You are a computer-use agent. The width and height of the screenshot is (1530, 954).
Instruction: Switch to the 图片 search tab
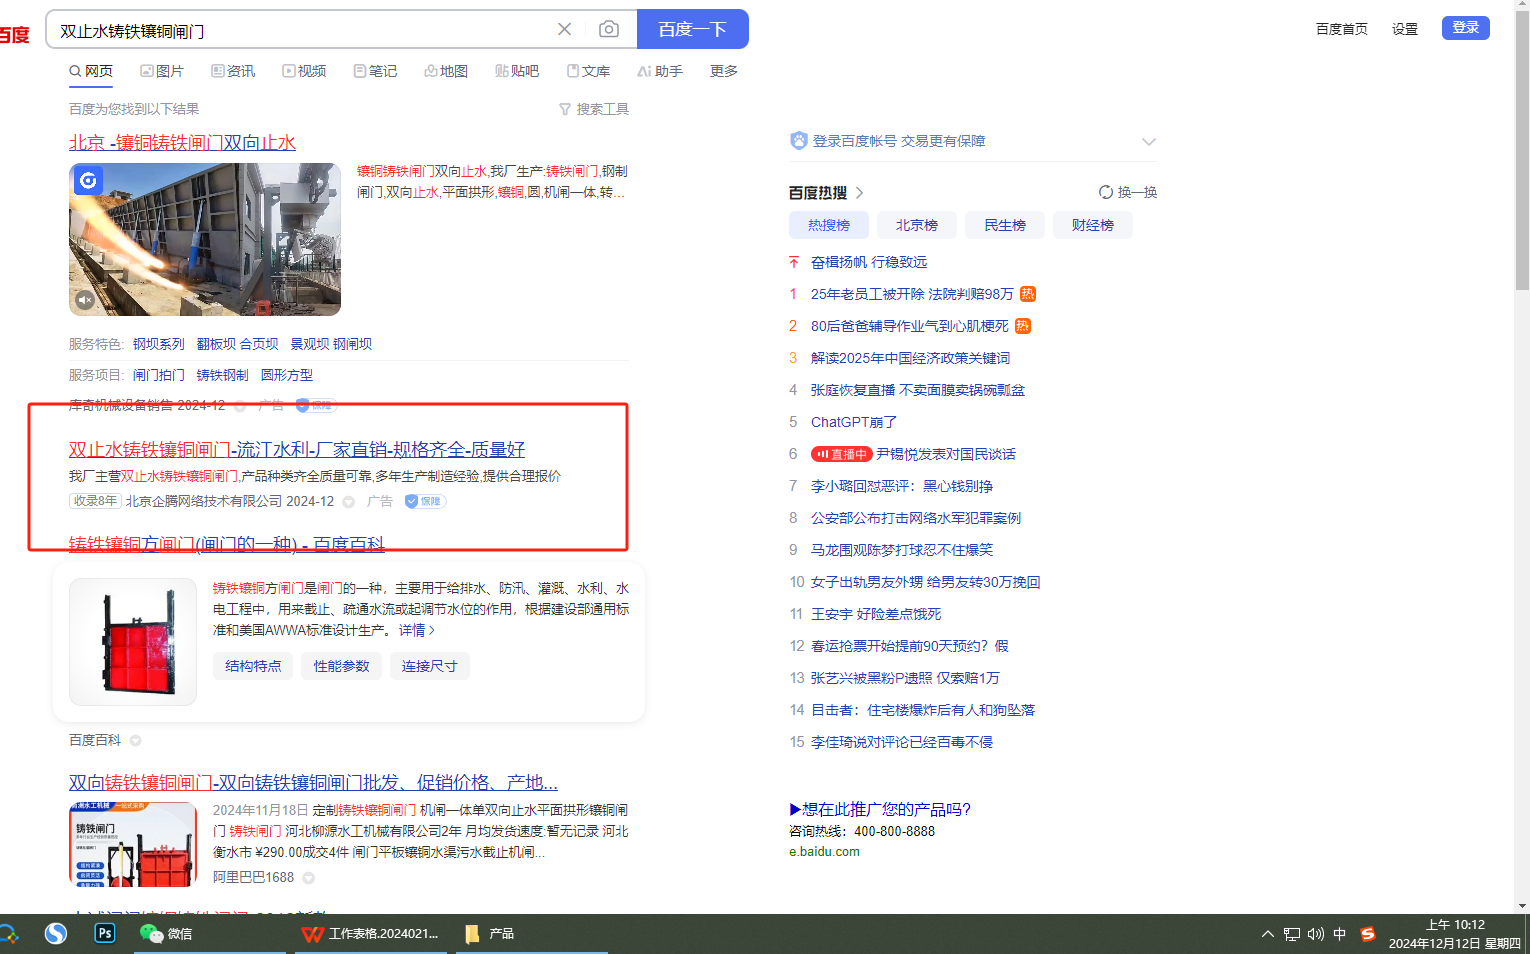162,71
